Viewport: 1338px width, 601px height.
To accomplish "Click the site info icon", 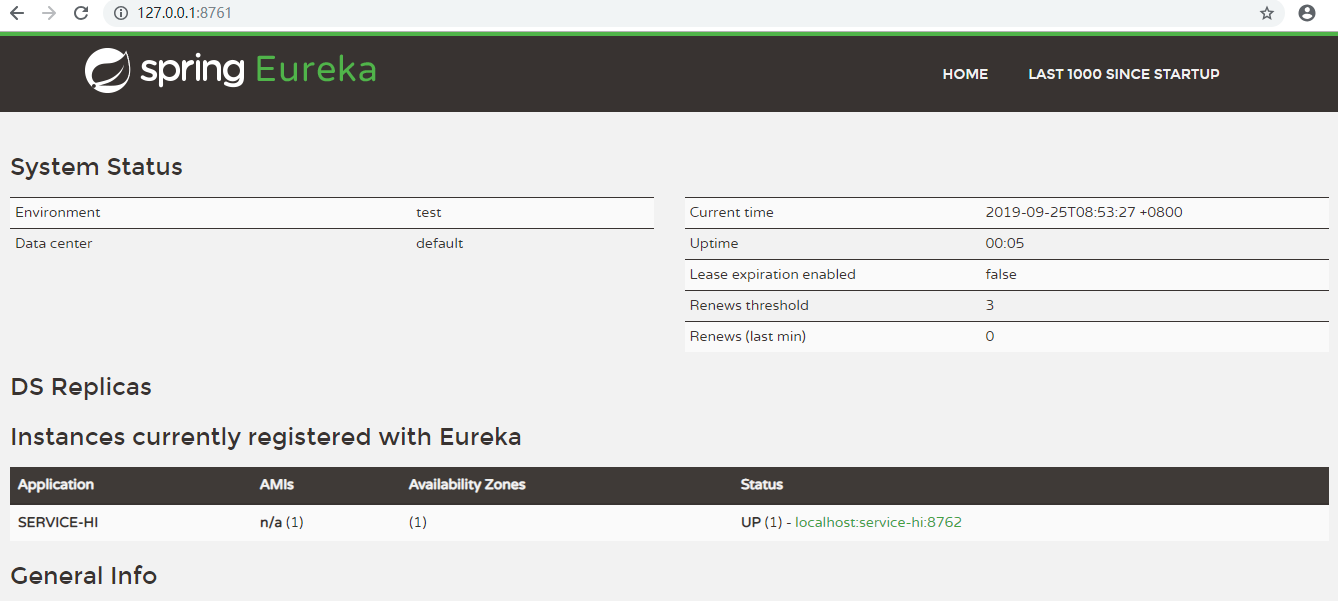I will [121, 14].
